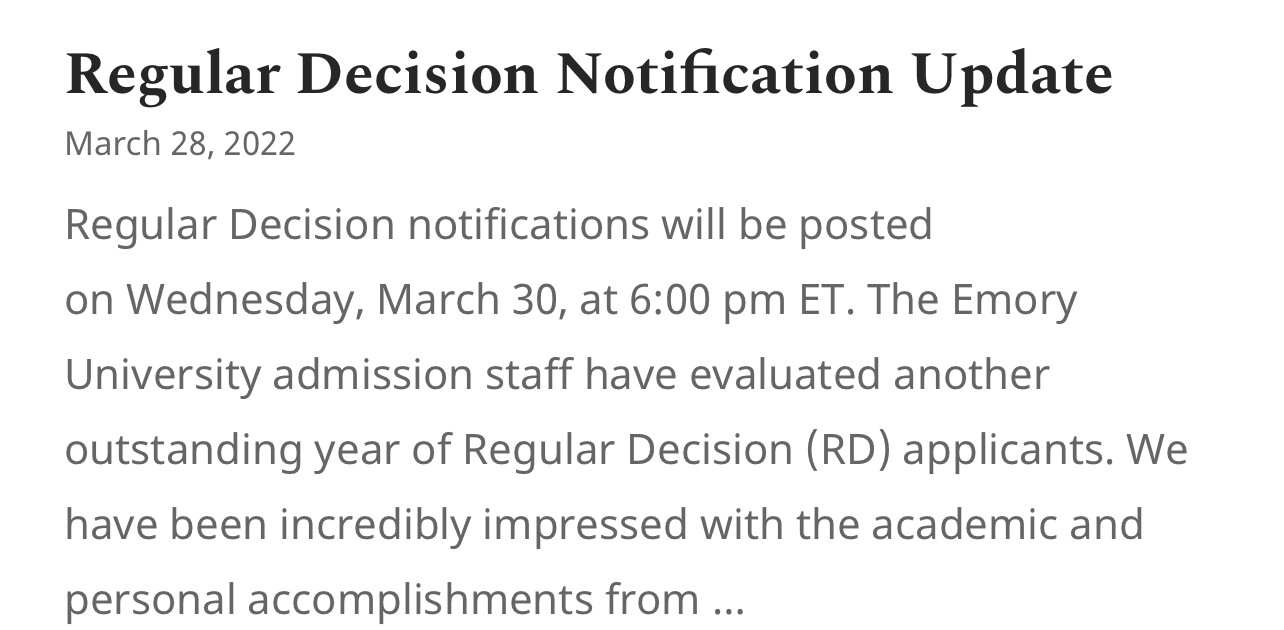Click the word "Decision" in the headline
Image resolution: width=1284 pixels, height=630 pixels.
coord(417,76)
